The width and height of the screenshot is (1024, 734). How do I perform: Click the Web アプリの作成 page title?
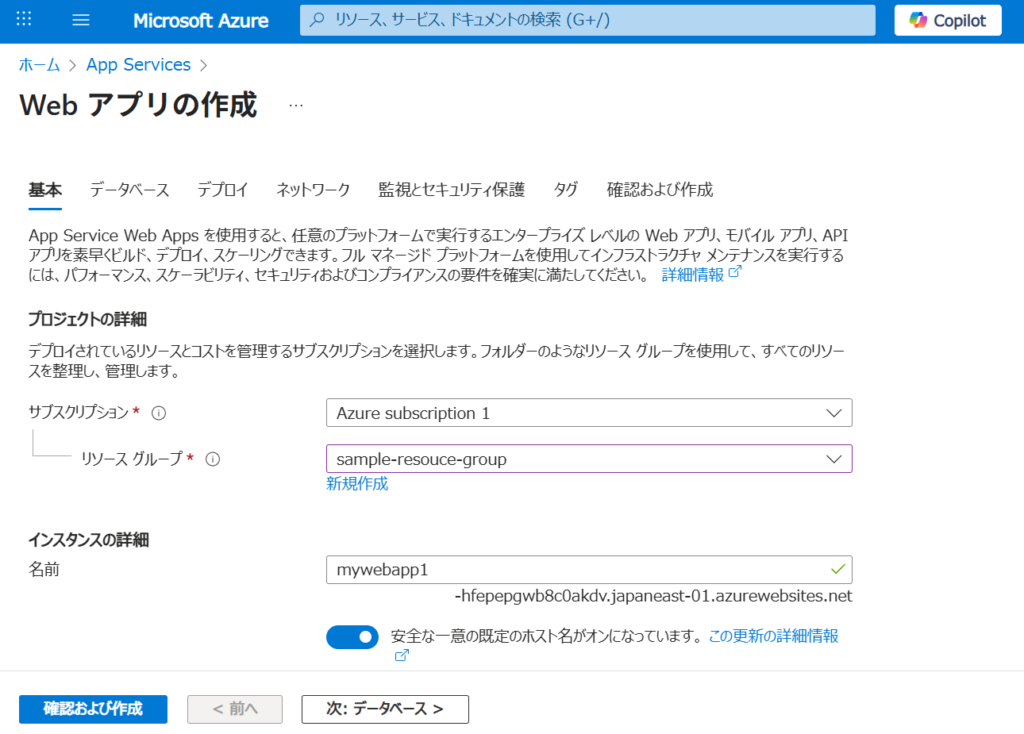(138, 105)
